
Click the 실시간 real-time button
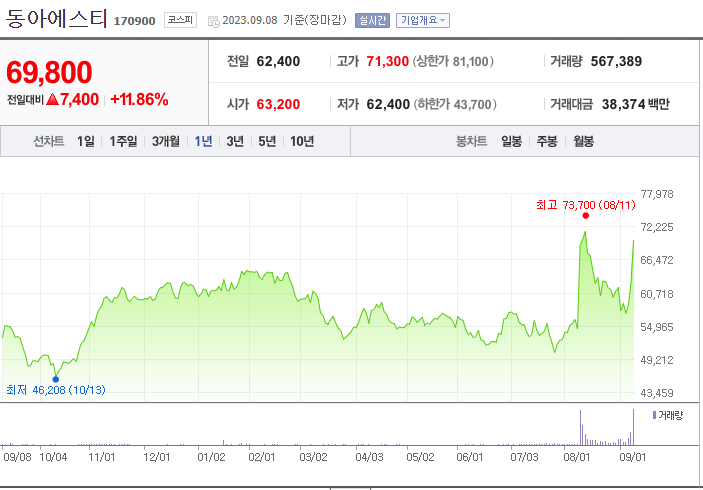tap(372, 20)
